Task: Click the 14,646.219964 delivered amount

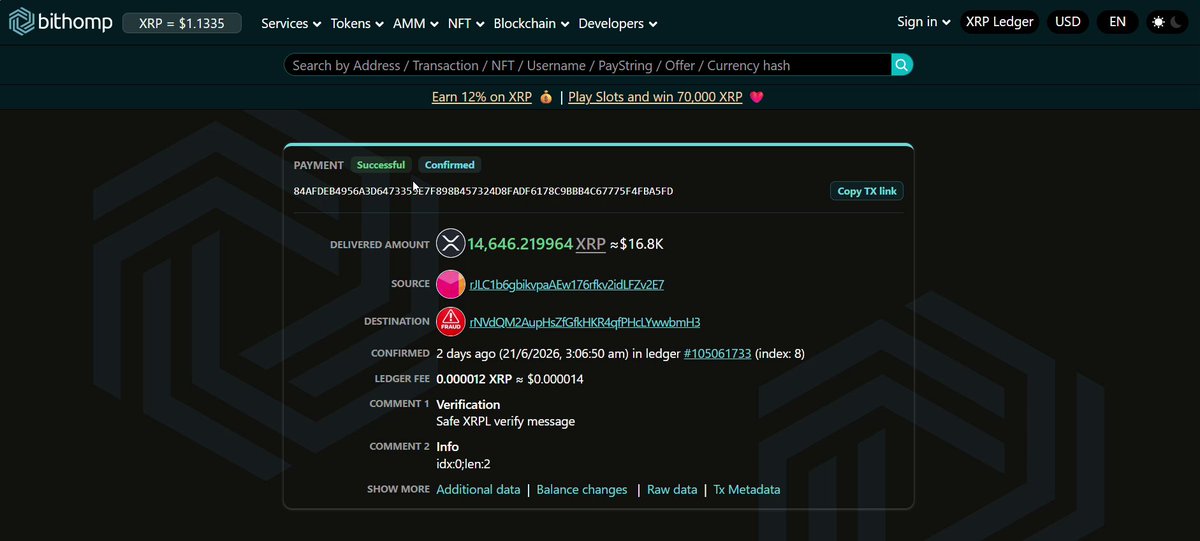Action: pyautogui.click(x=520, y=244)
